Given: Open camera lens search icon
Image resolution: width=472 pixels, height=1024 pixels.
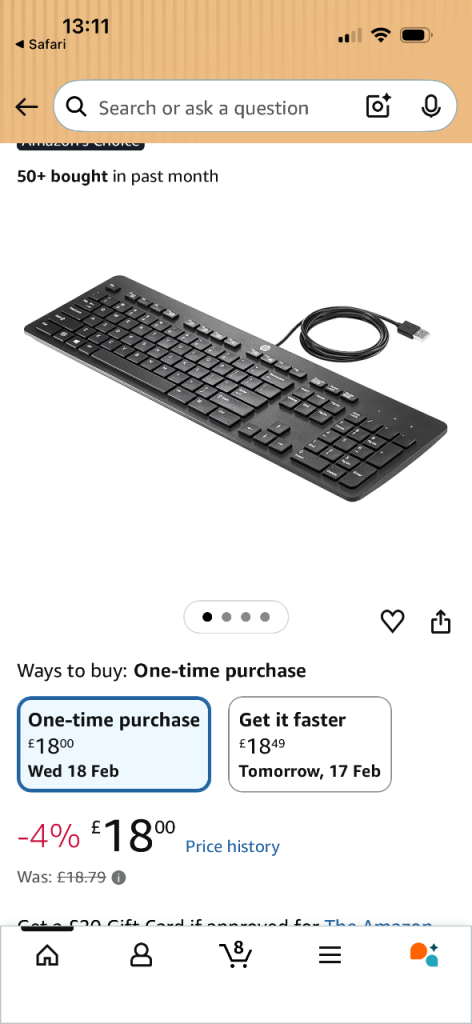Looking at the screenshot, I should [x=378, y=106].
